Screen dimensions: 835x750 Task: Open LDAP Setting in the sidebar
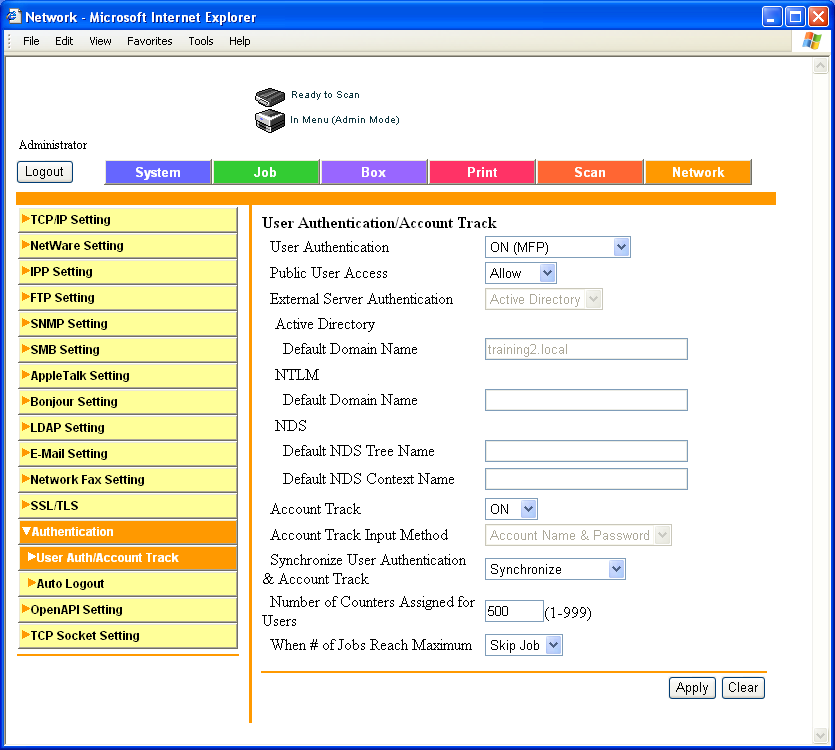(128, 428)
